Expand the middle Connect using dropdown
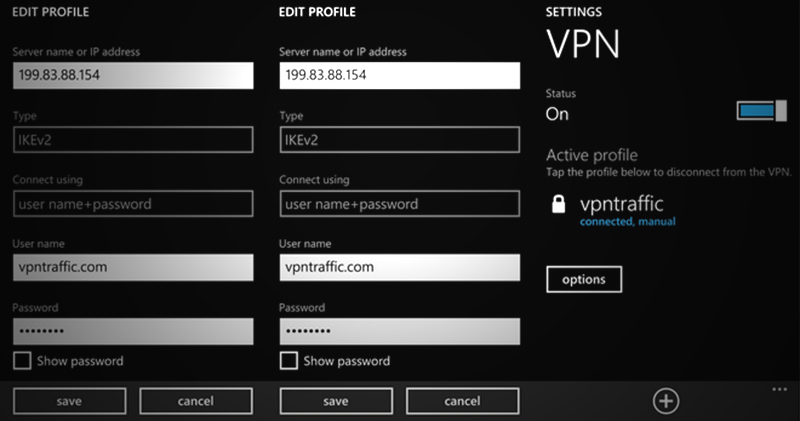The width and height of the screenshot is (800, 421). tap(400, 204)
